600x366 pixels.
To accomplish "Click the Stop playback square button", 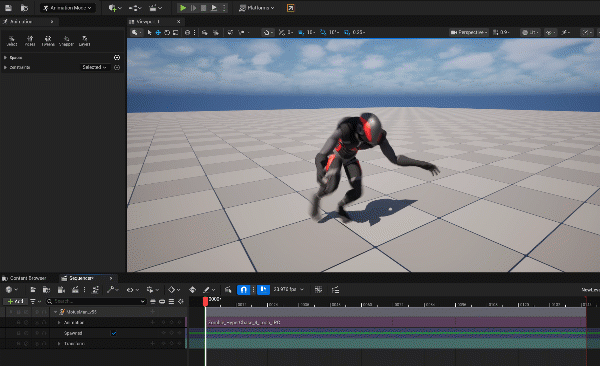I will click(204, 8).
